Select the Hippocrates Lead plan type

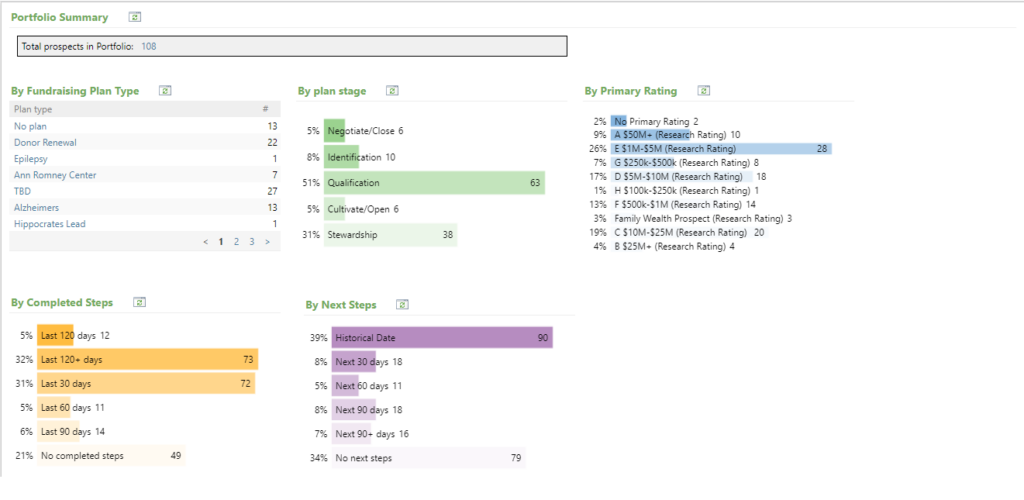(x=49, y=224)
